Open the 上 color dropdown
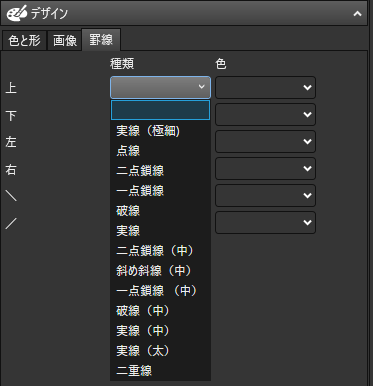The image size is (373, 386). coord(265,87)
